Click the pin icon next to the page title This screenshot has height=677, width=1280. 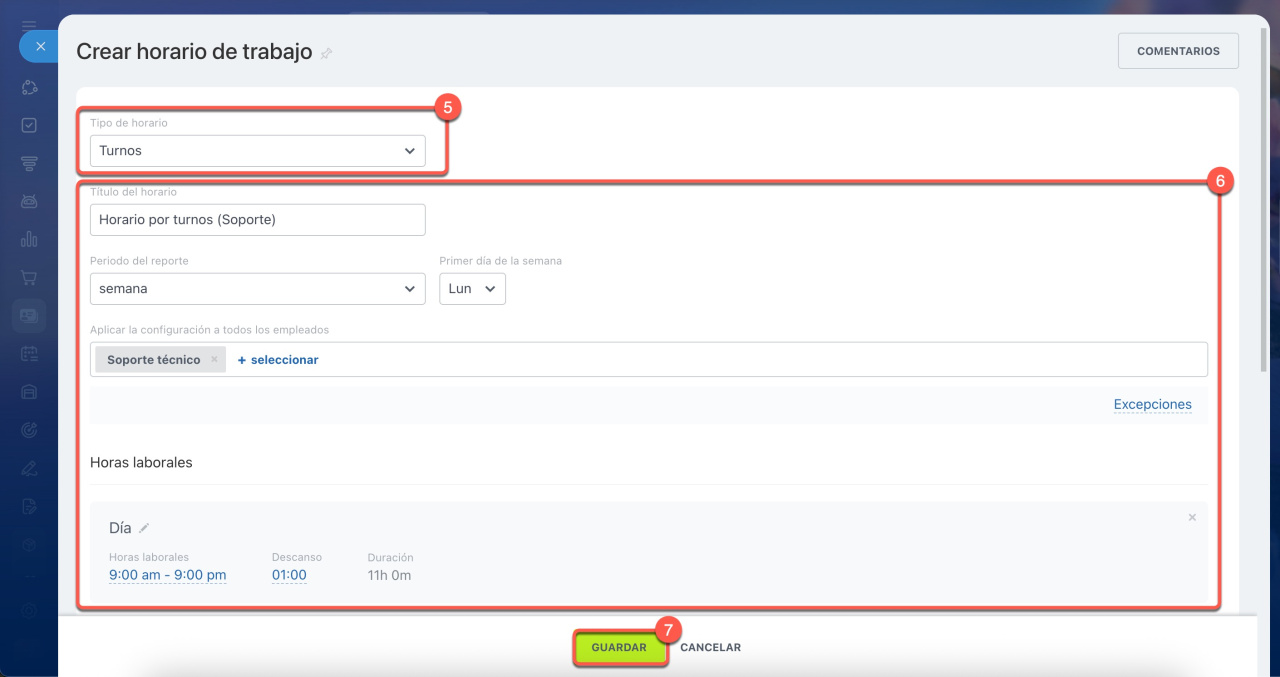327,54
